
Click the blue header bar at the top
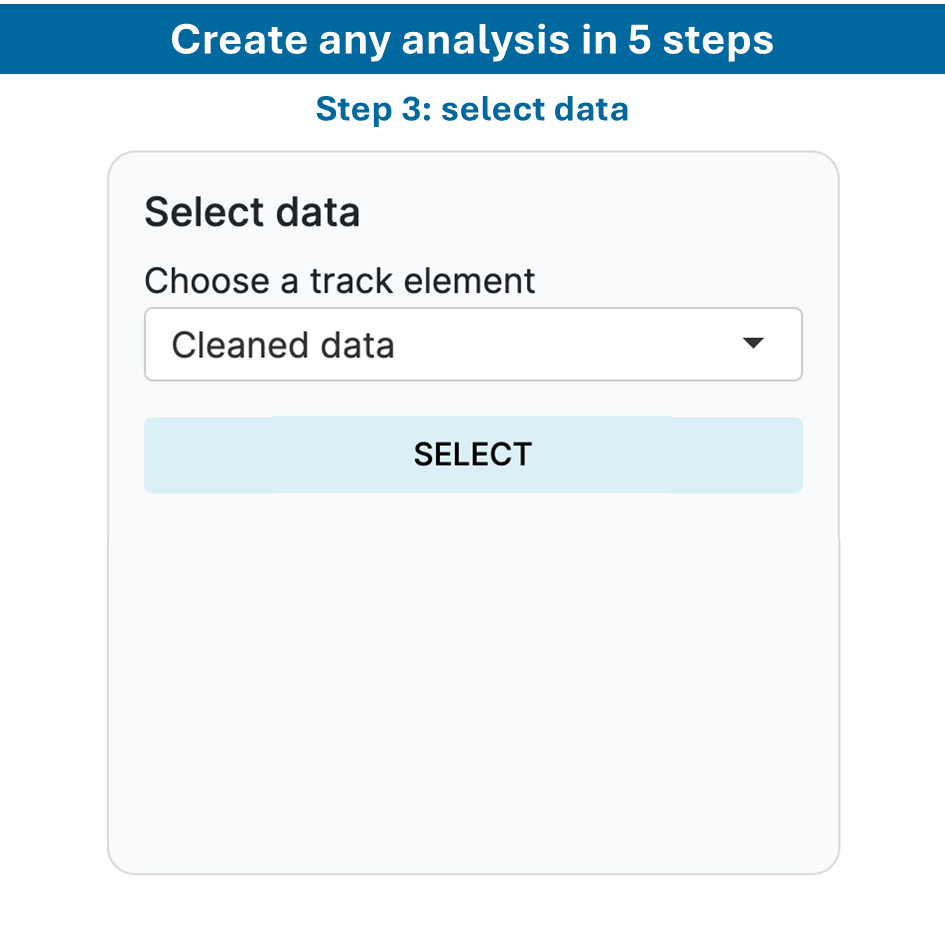click(80, 39)
